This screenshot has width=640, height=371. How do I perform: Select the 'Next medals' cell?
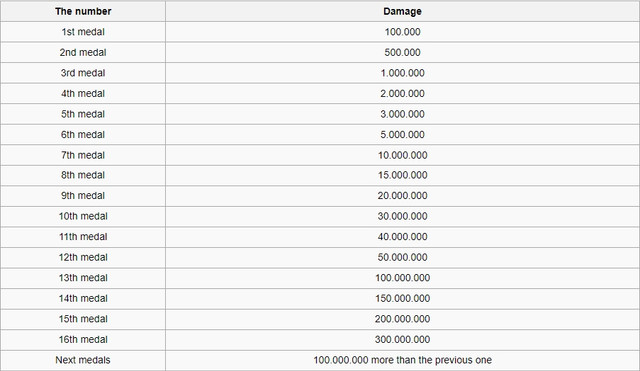[x=83, y=360]
